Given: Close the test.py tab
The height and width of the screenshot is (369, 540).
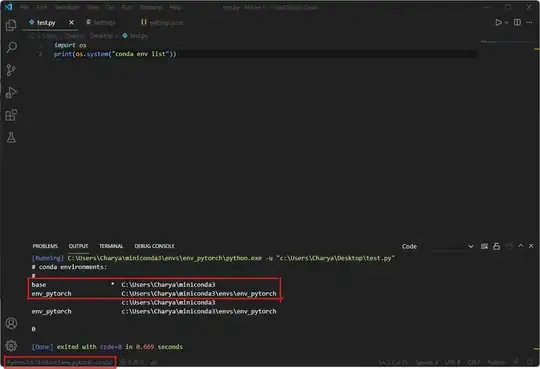Looking at the screenshot, I should [x=71, y=22].
